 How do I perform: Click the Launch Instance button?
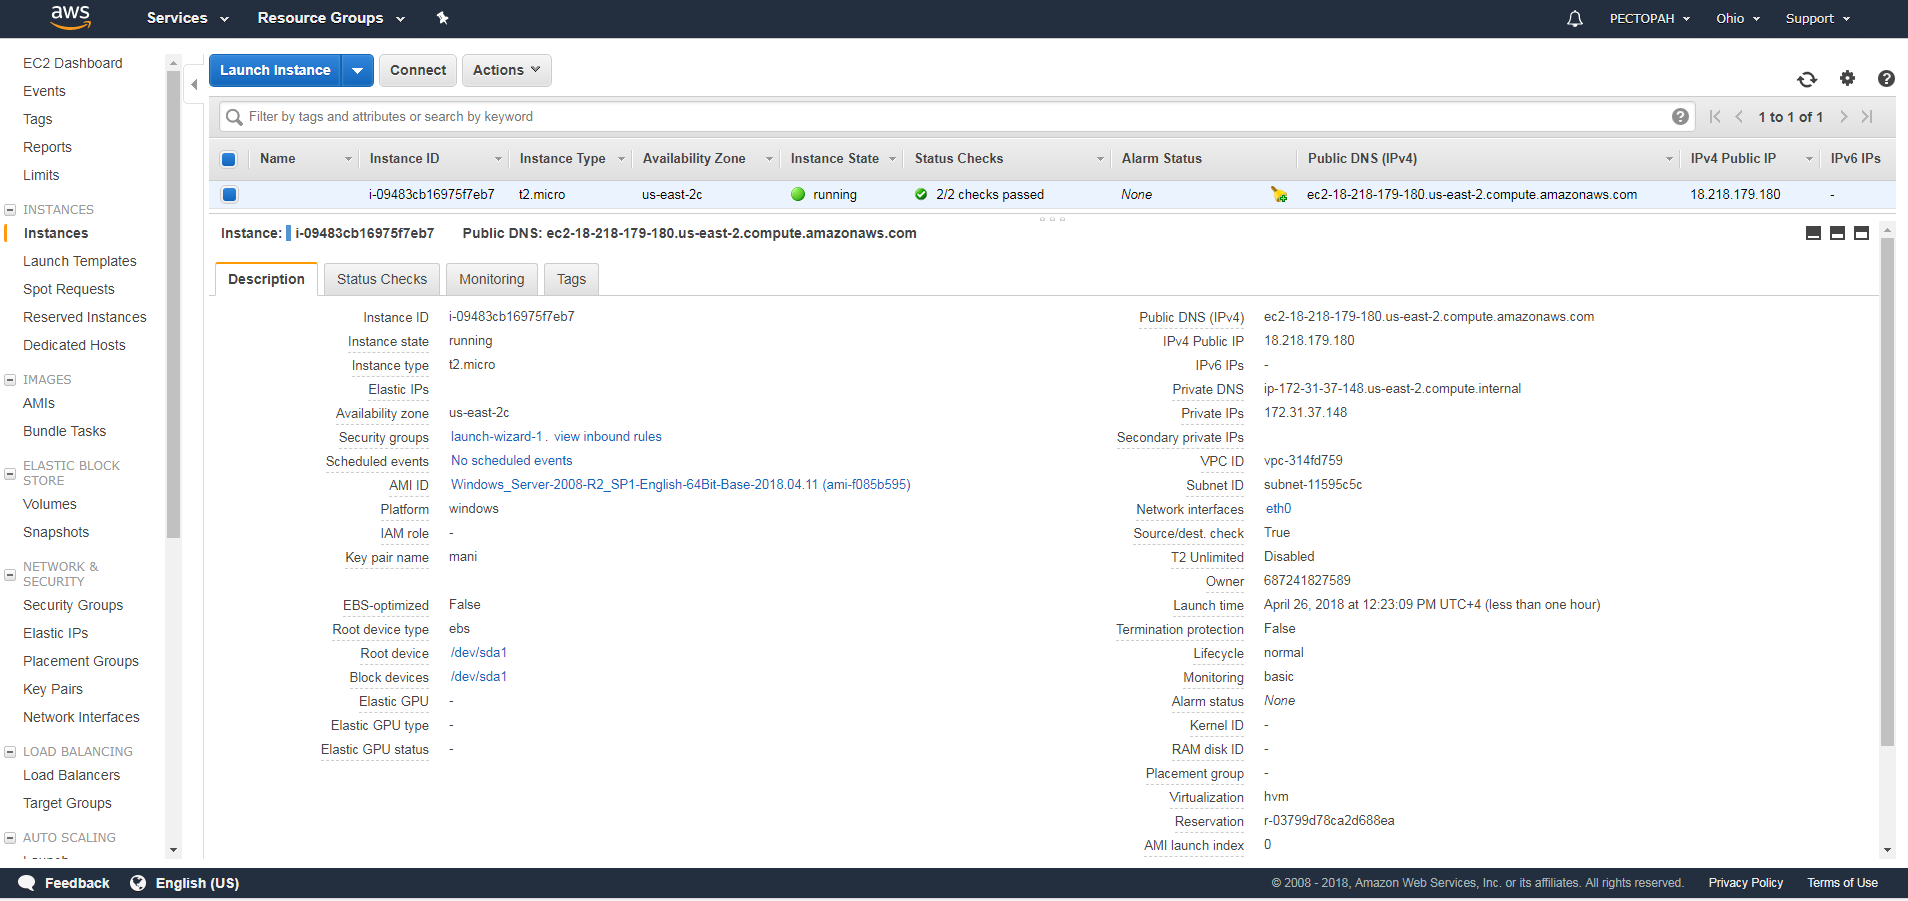(x=275, y=71)
